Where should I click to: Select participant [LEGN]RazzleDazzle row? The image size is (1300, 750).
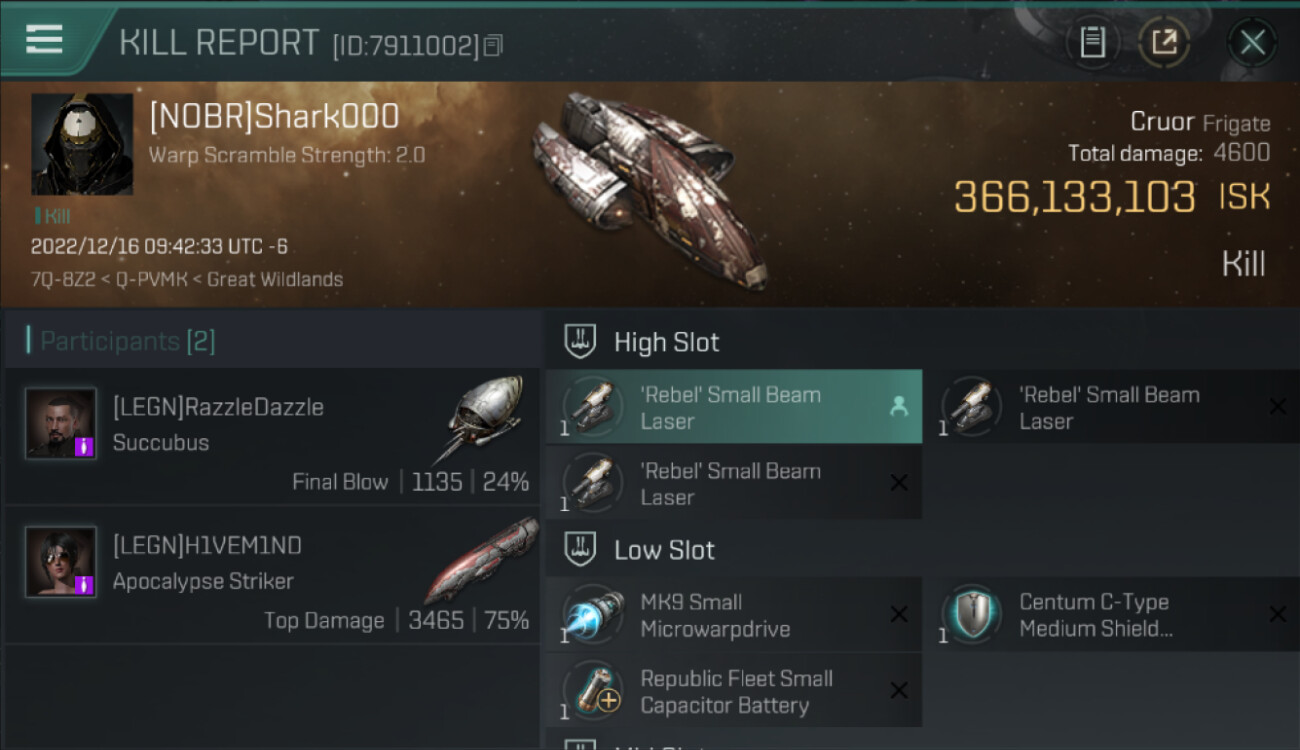[272, 437]
